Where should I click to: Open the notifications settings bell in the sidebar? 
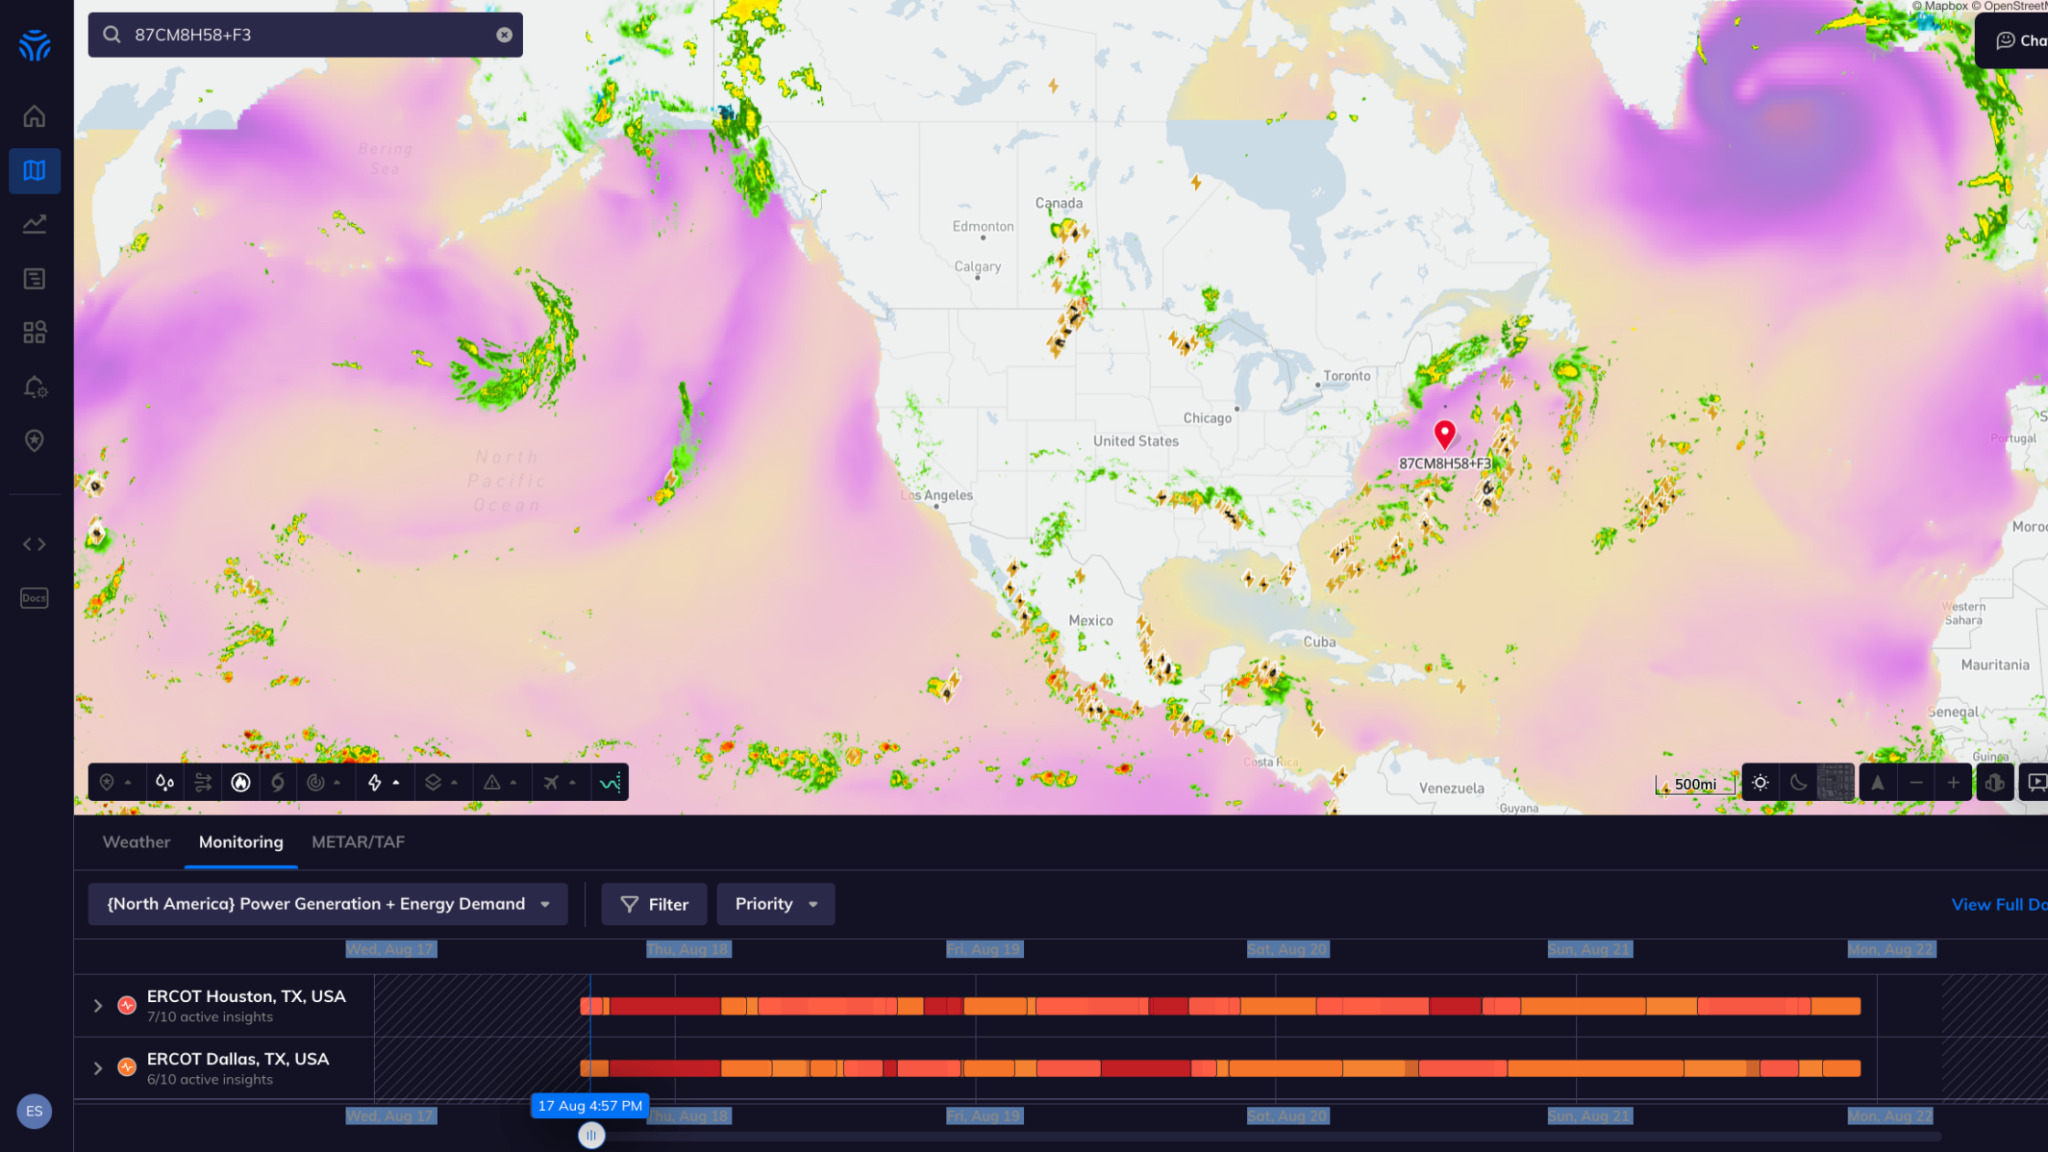point(34,387)
